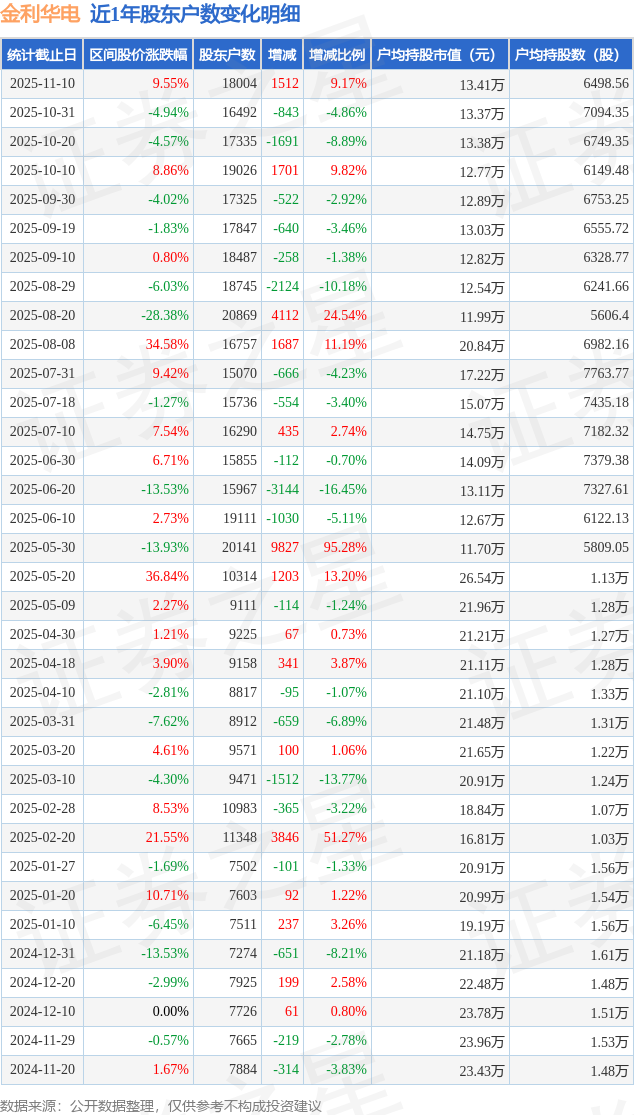Click the -28.38% price change cell
Image resolution: width=634 pixels, height=1115 pixels.
164,316
